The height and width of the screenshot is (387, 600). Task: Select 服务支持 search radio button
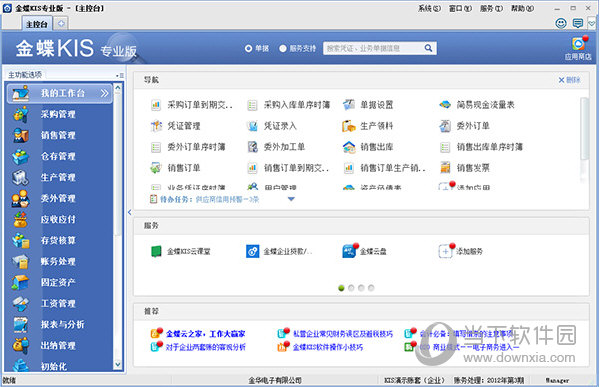coord(283,49)
